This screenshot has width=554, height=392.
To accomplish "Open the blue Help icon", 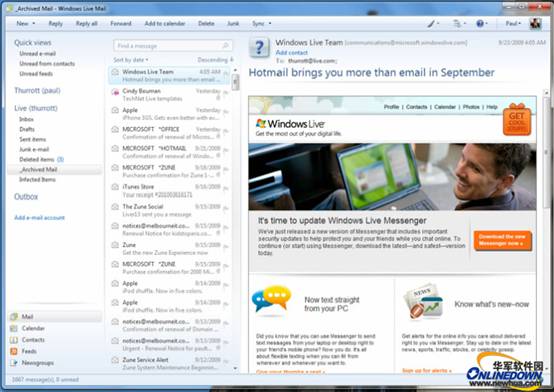I will point(482,24).
